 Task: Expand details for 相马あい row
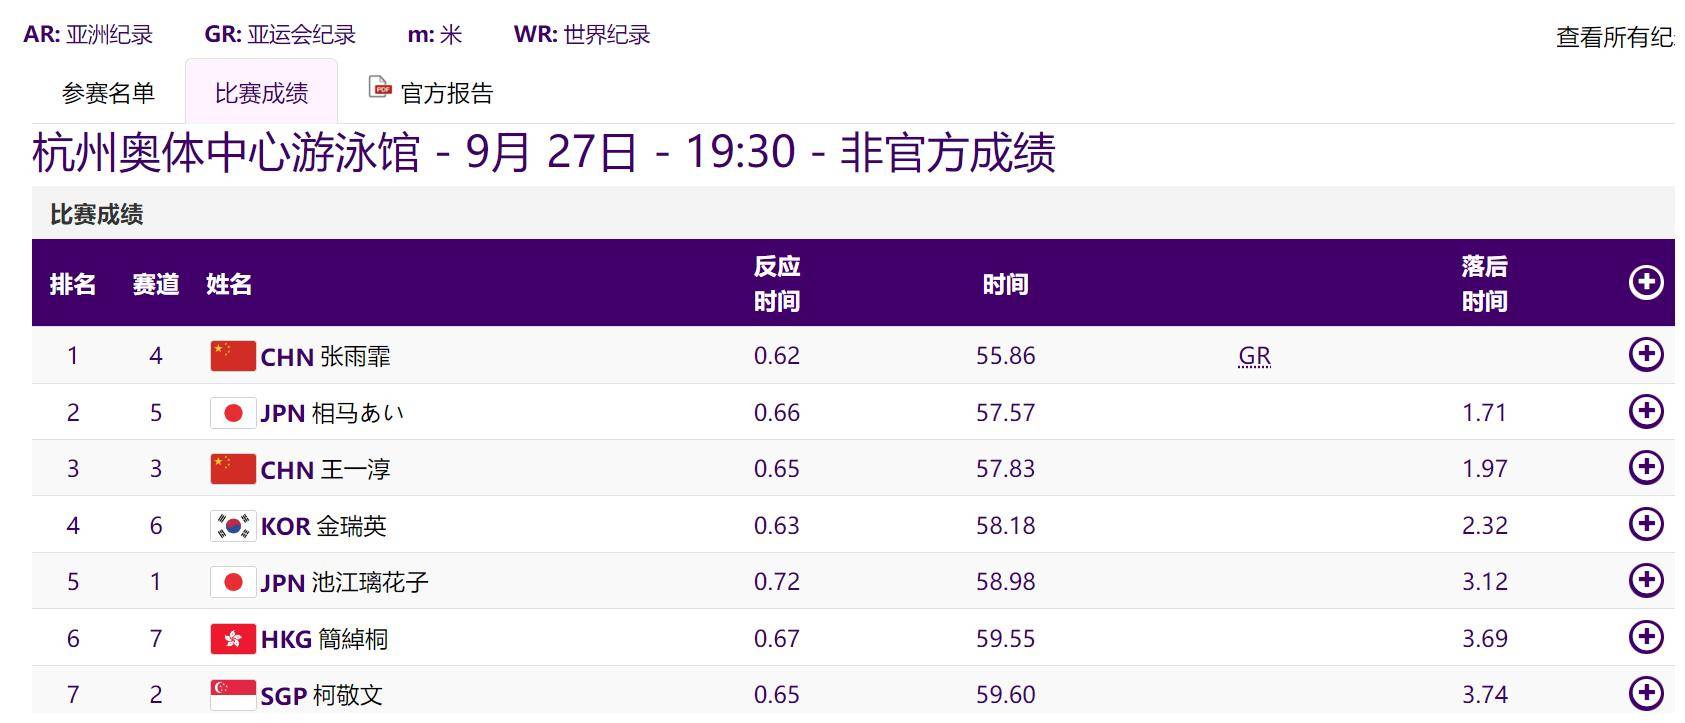[1646, 411]
